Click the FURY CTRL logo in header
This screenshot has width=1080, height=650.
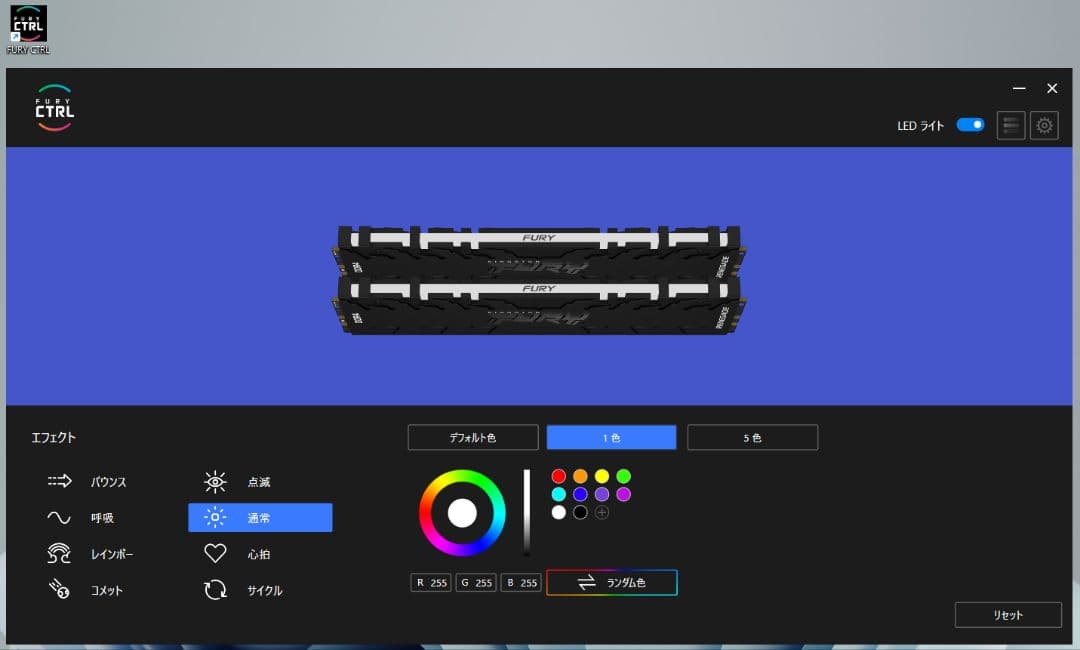point(54,108)
